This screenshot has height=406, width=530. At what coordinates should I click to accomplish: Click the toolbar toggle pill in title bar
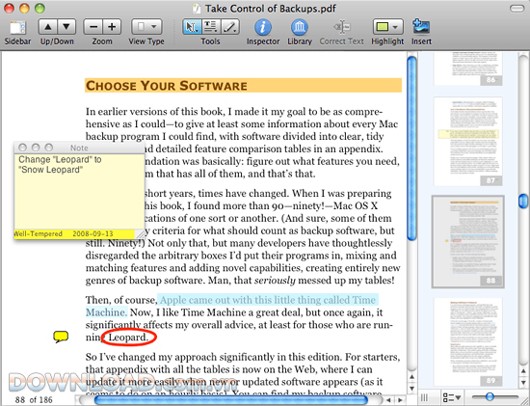517,8
